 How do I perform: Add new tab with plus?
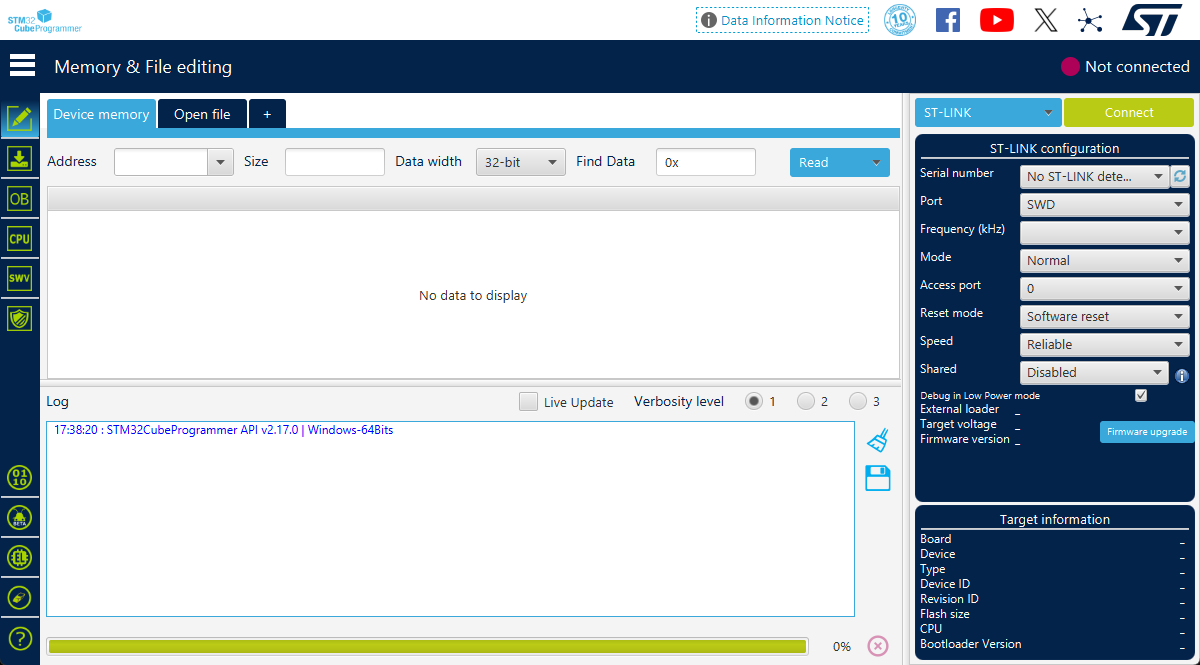(x=267, y=114)
